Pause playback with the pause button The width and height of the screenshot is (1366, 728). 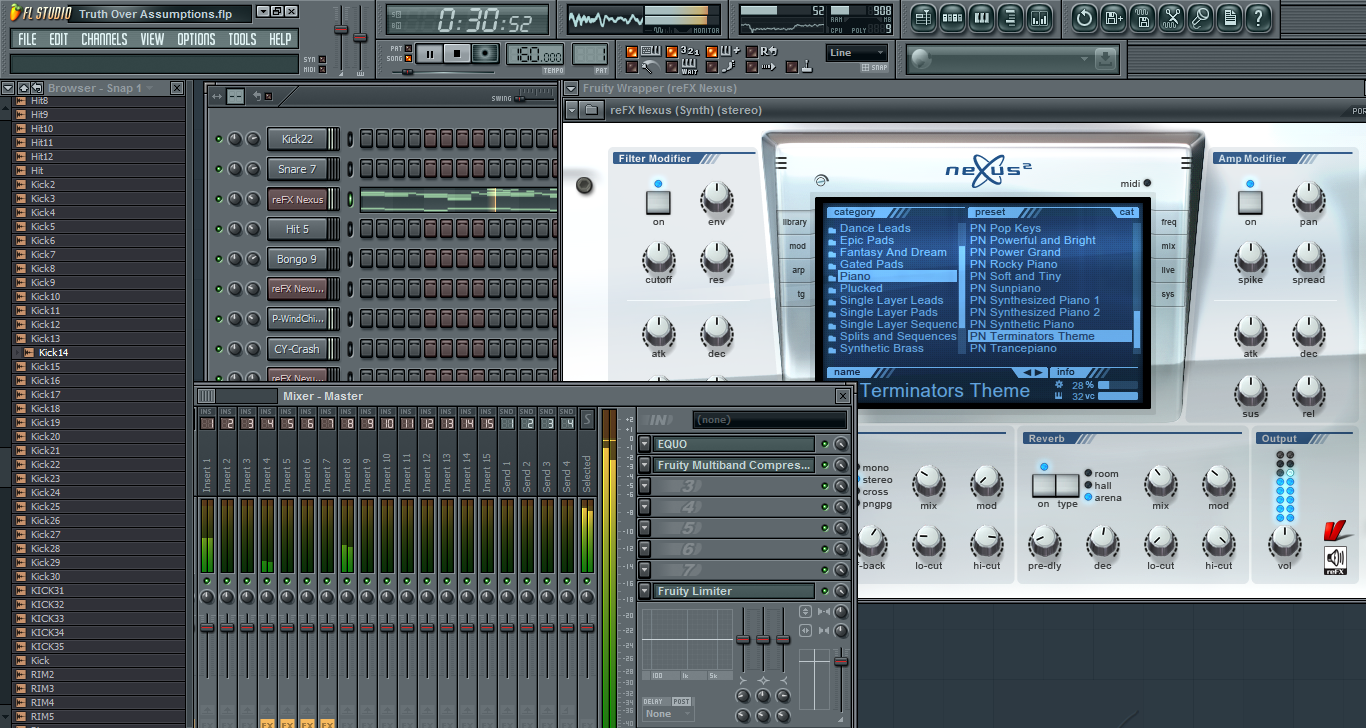pos(430,54)
